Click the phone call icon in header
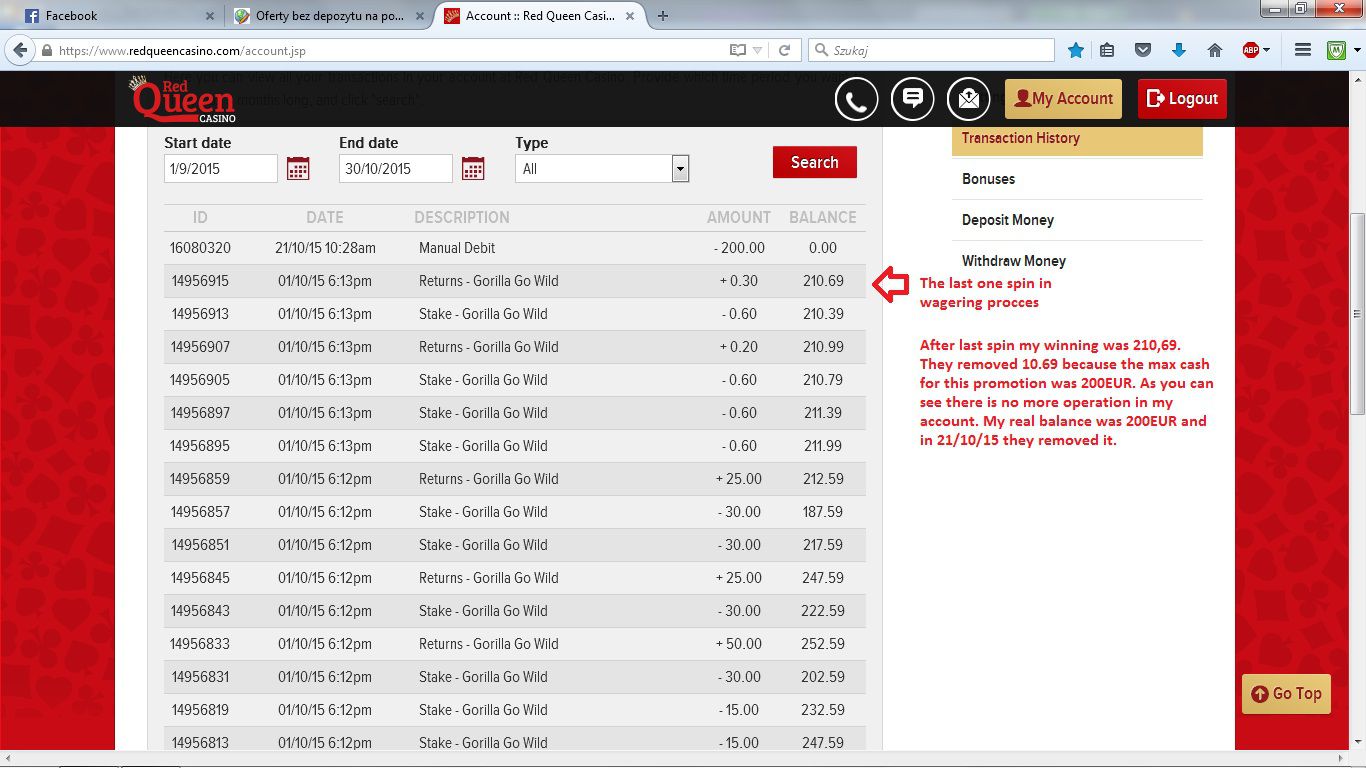The width and height of the screenshot is (1366, 768). (x=856, y=99)
